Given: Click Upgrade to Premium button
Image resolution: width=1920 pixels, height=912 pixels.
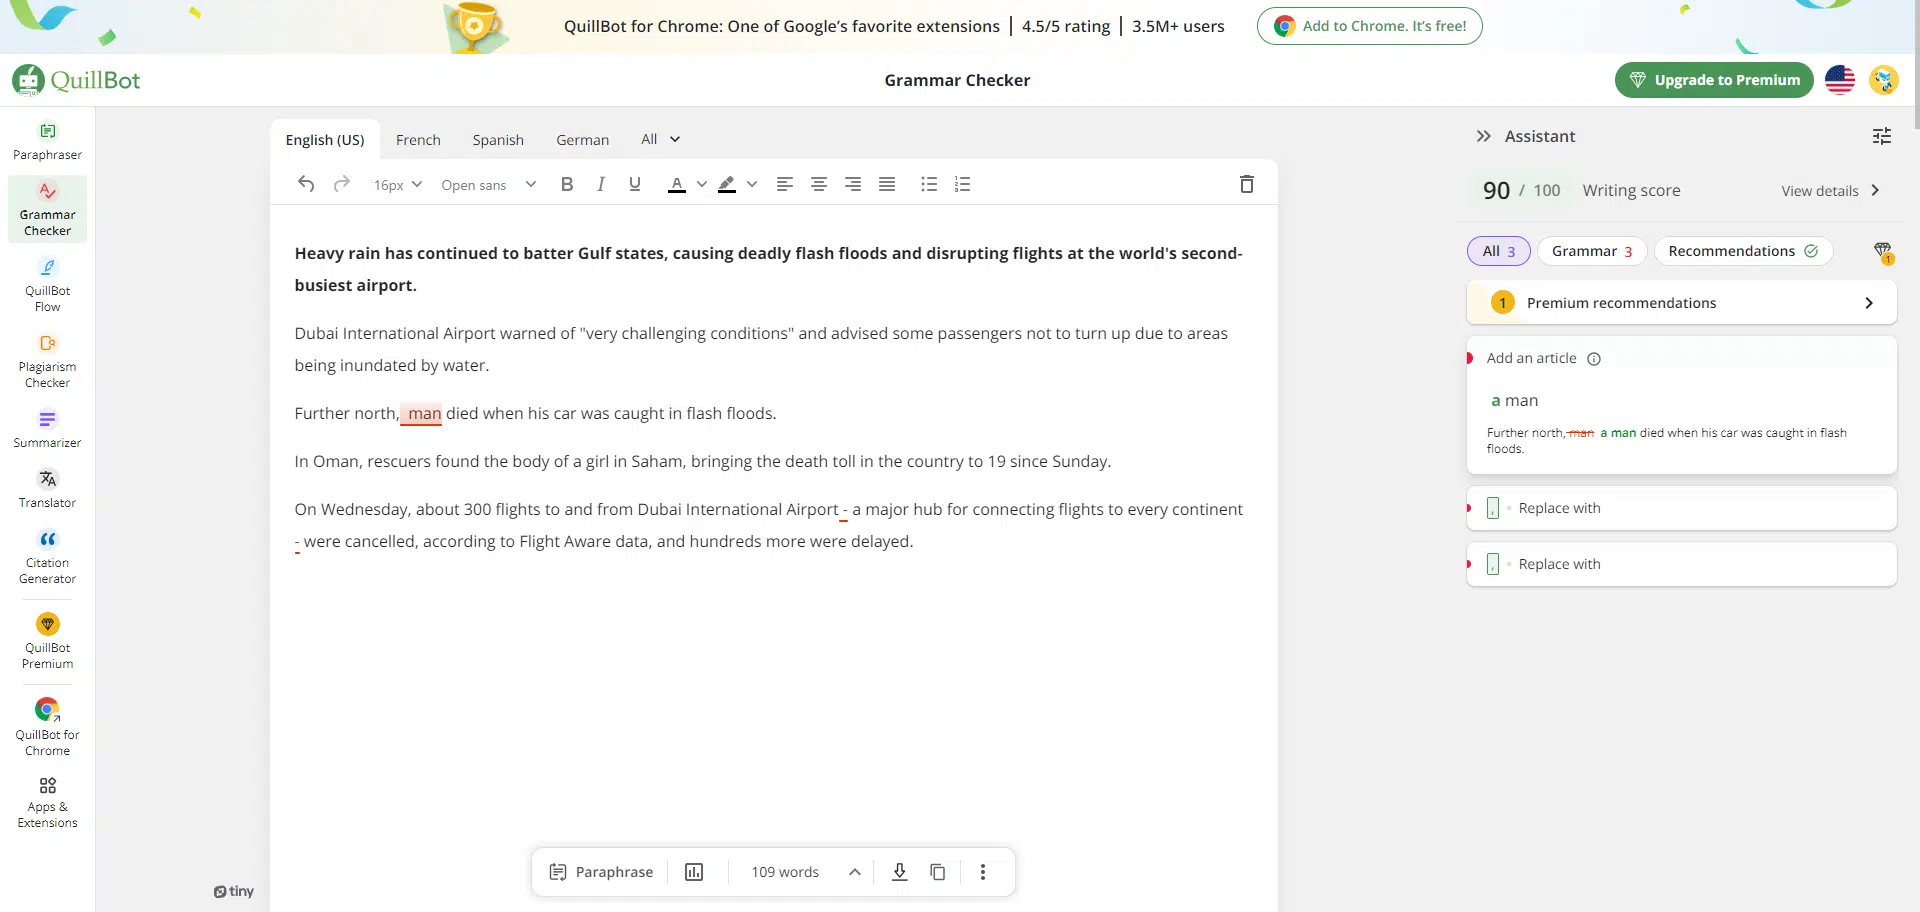Looking at the screenshot, I should pos(1714,80).
